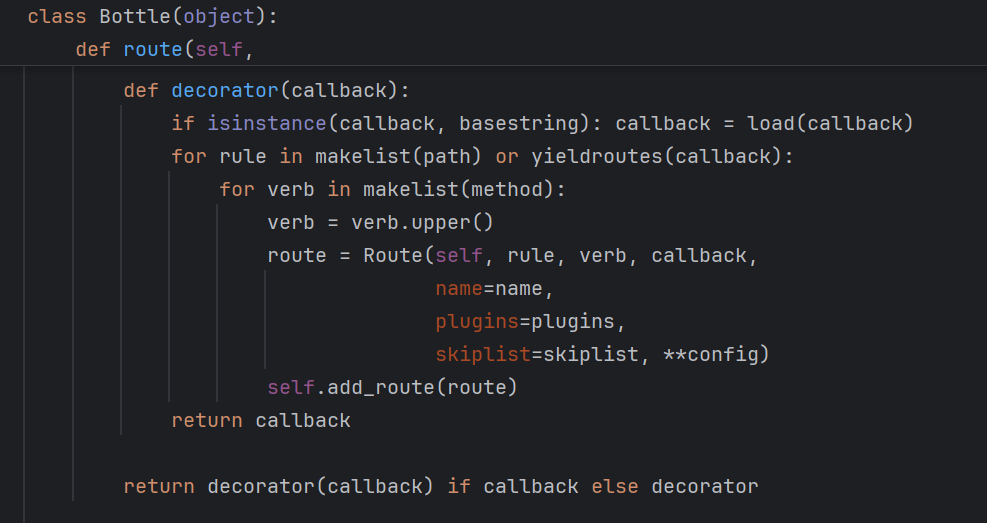Click the 'return callback' line

(261, 420)
